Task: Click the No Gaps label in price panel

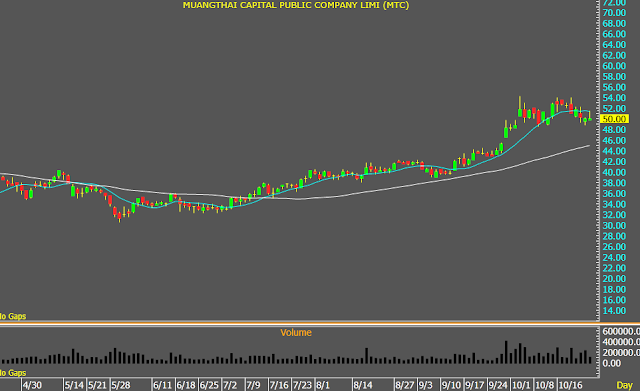Action: (x=13, y=316)
